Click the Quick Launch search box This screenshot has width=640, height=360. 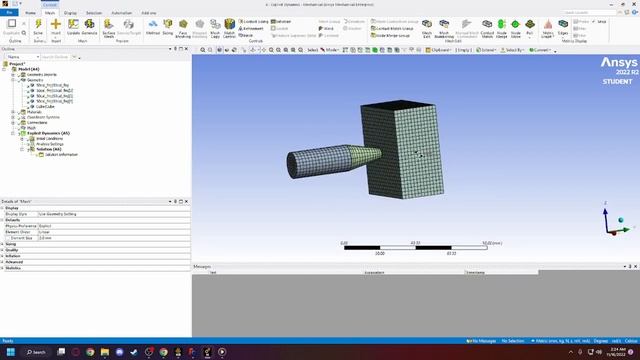pyautogui.click(x=590, y=13)
